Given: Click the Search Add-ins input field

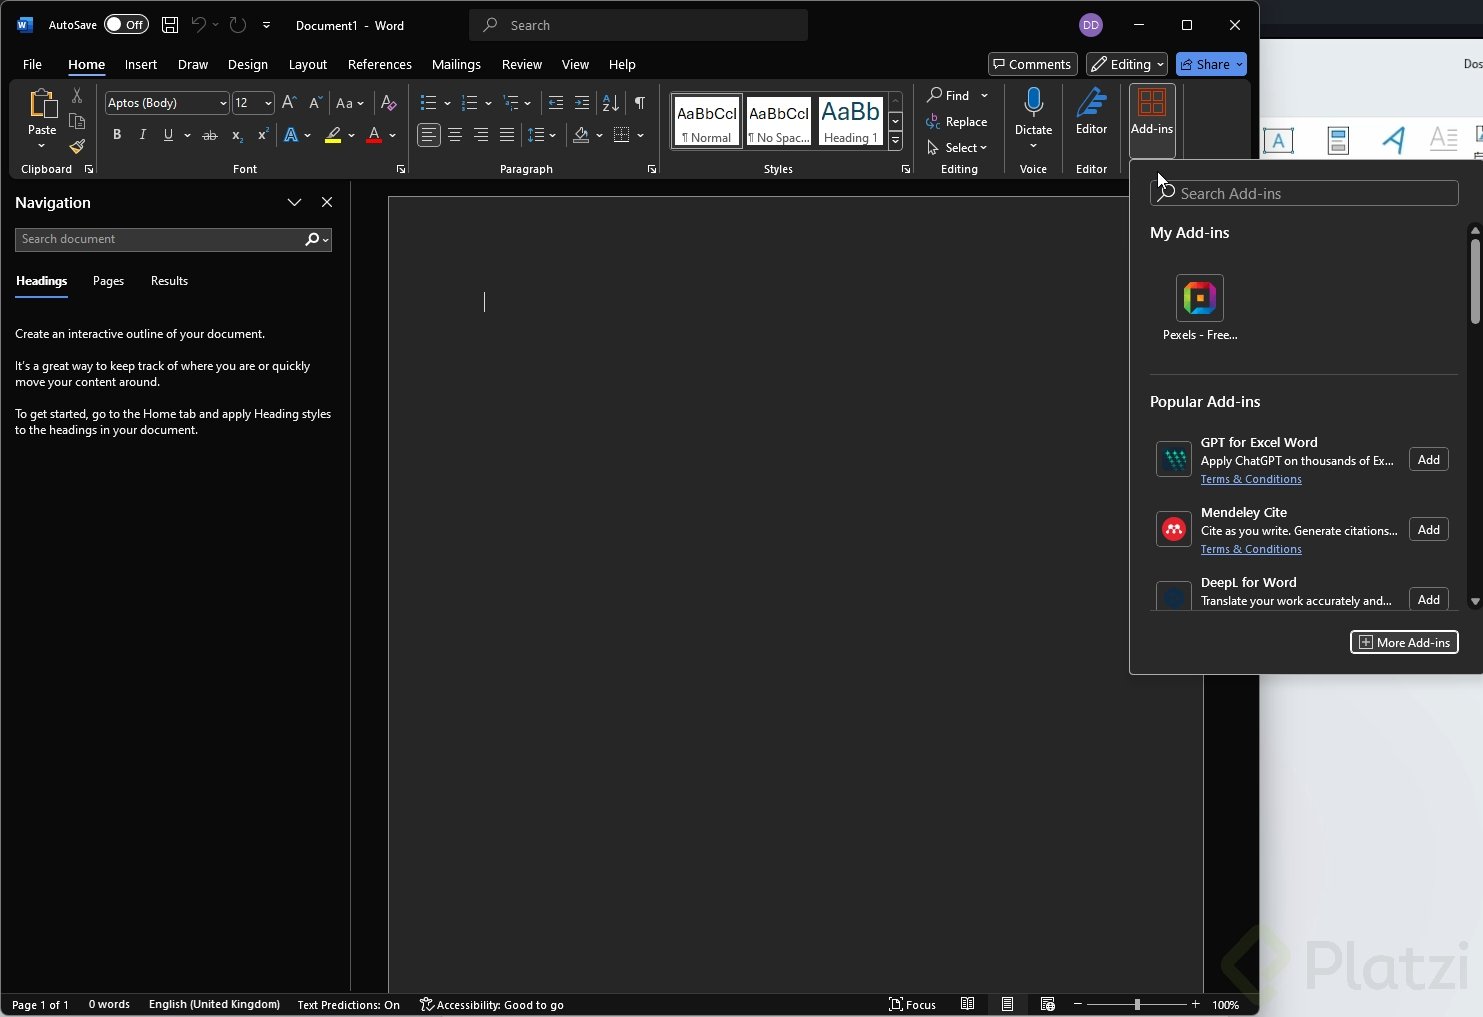Looking at the screenshot, I should pyautogui.click(x=1310, y=194).
